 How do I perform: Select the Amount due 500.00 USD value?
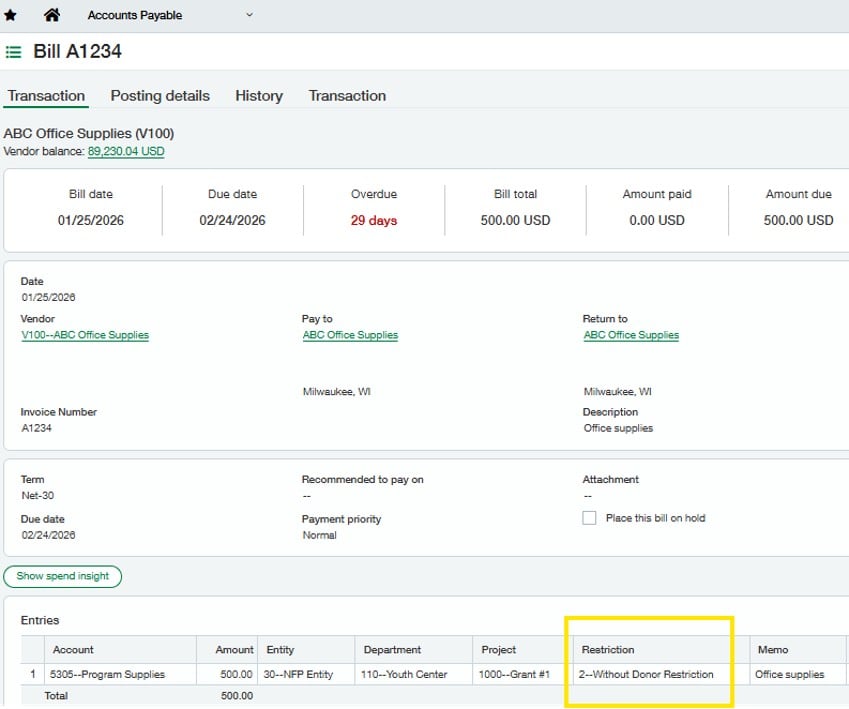coord(799,220)
